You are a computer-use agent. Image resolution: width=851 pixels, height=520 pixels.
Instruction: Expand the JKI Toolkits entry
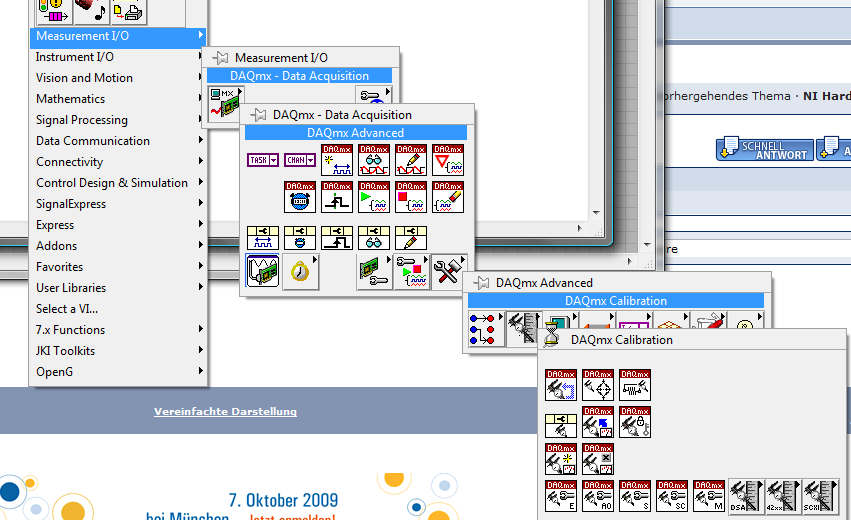point(118,351)
